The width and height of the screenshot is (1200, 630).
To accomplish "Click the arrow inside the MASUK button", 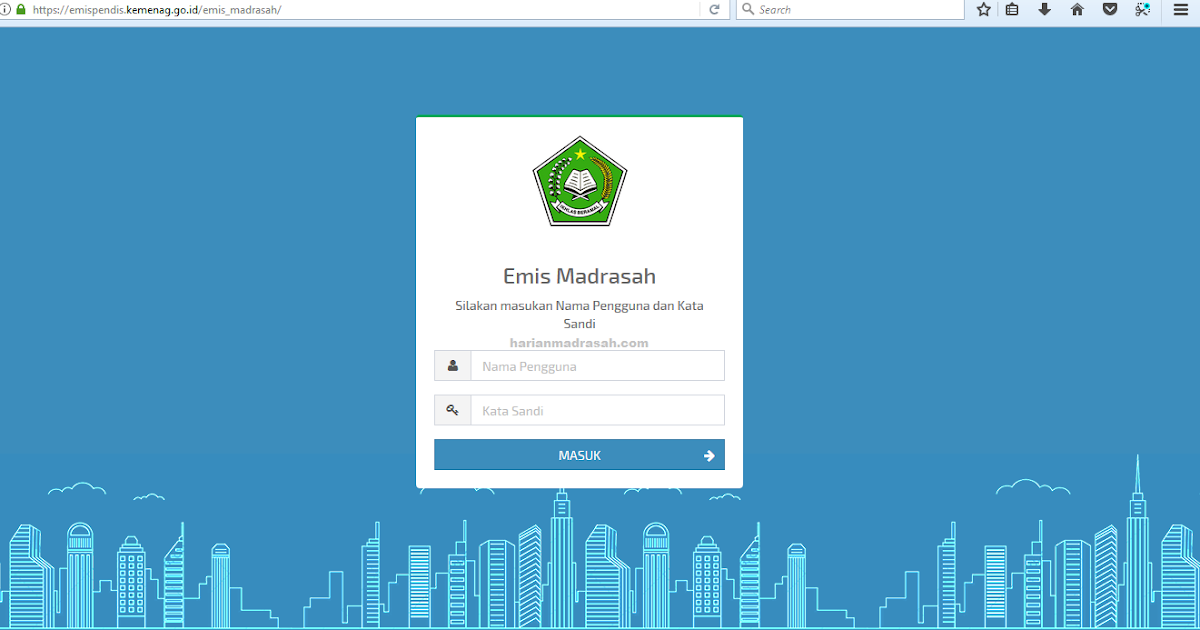I will point(709,454).
